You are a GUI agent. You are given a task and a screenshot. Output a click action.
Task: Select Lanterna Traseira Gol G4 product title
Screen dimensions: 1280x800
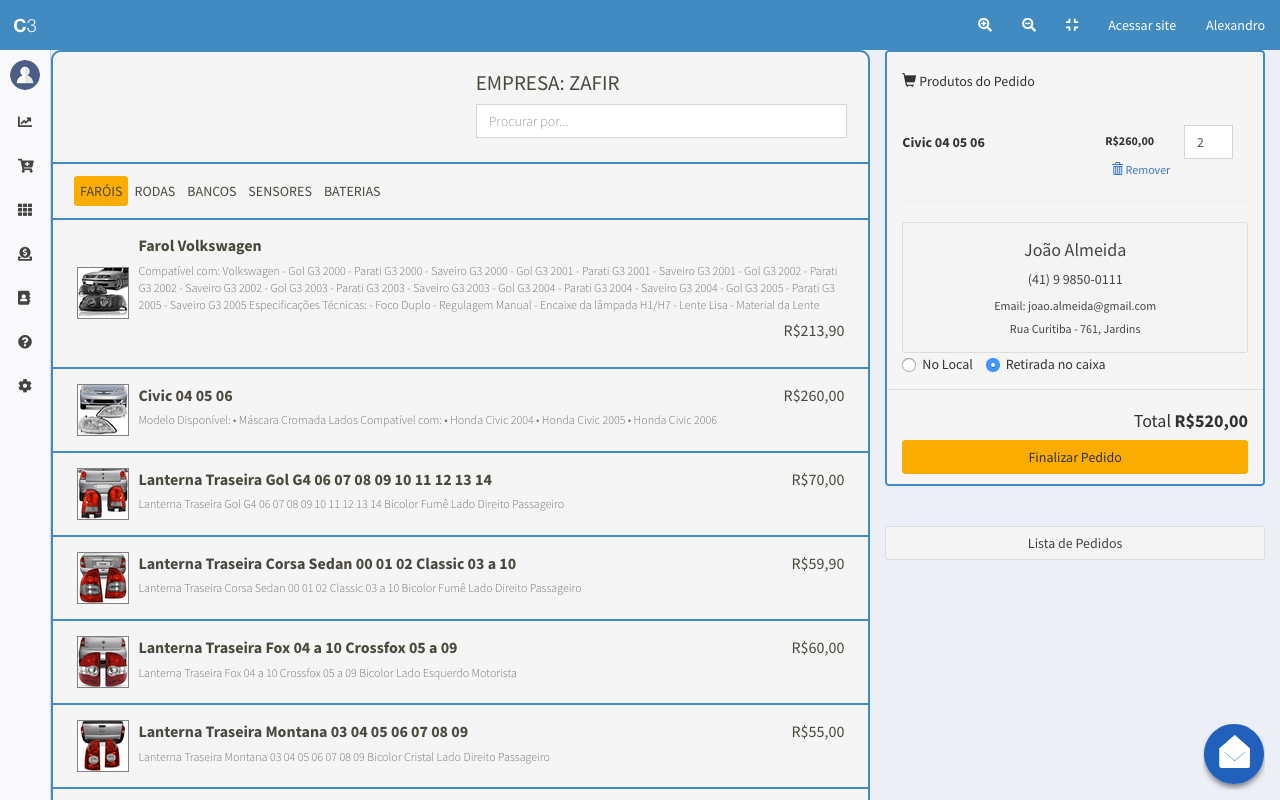pos(315,480)
